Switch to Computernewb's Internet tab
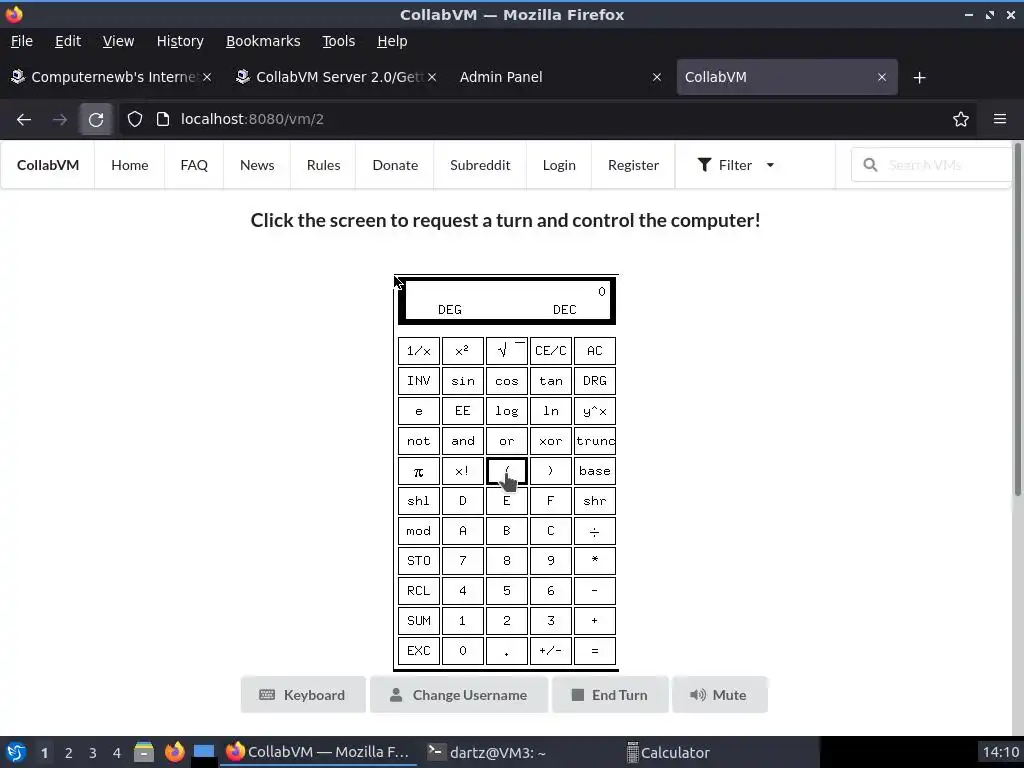The image size is (1024, 768). click(112, 77)
